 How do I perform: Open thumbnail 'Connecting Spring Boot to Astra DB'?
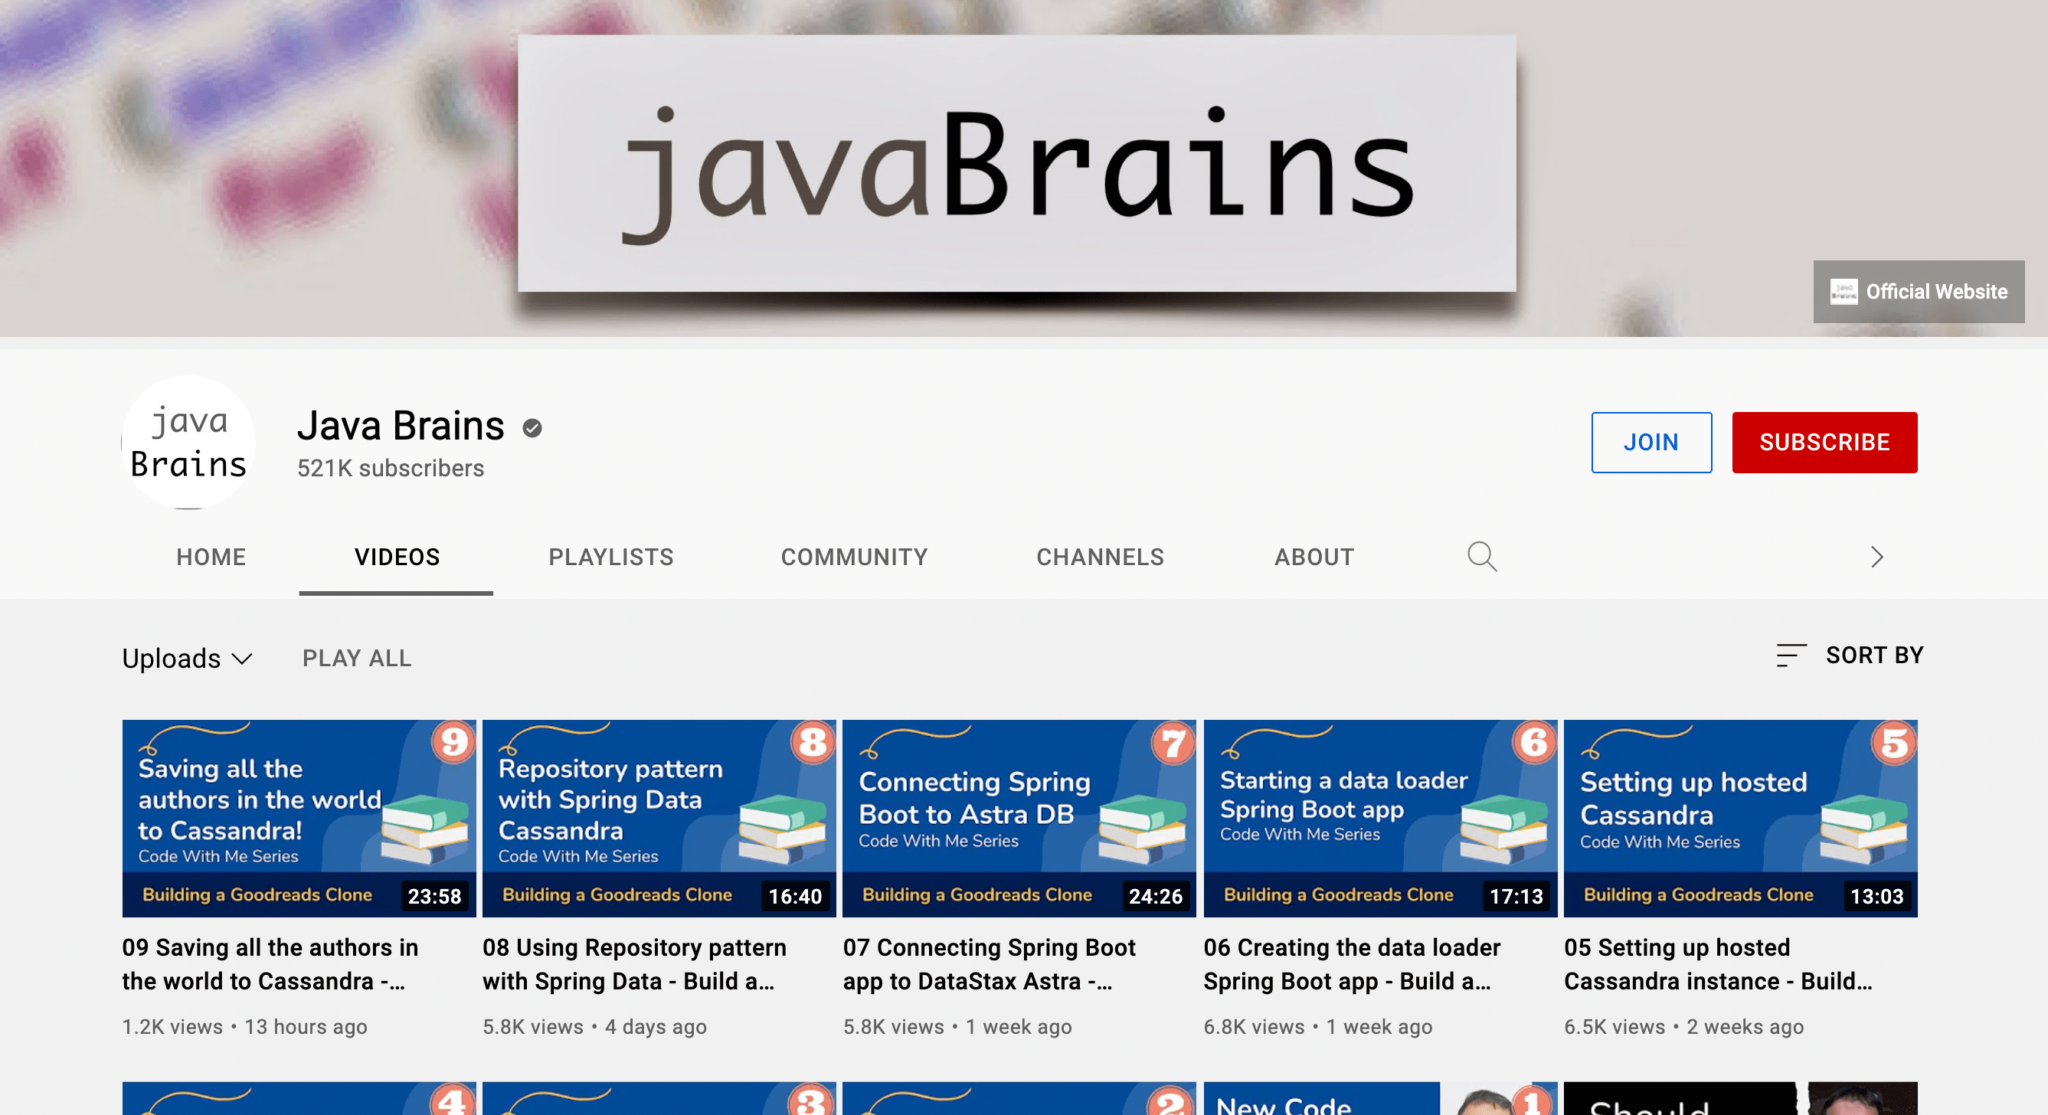1019,818
